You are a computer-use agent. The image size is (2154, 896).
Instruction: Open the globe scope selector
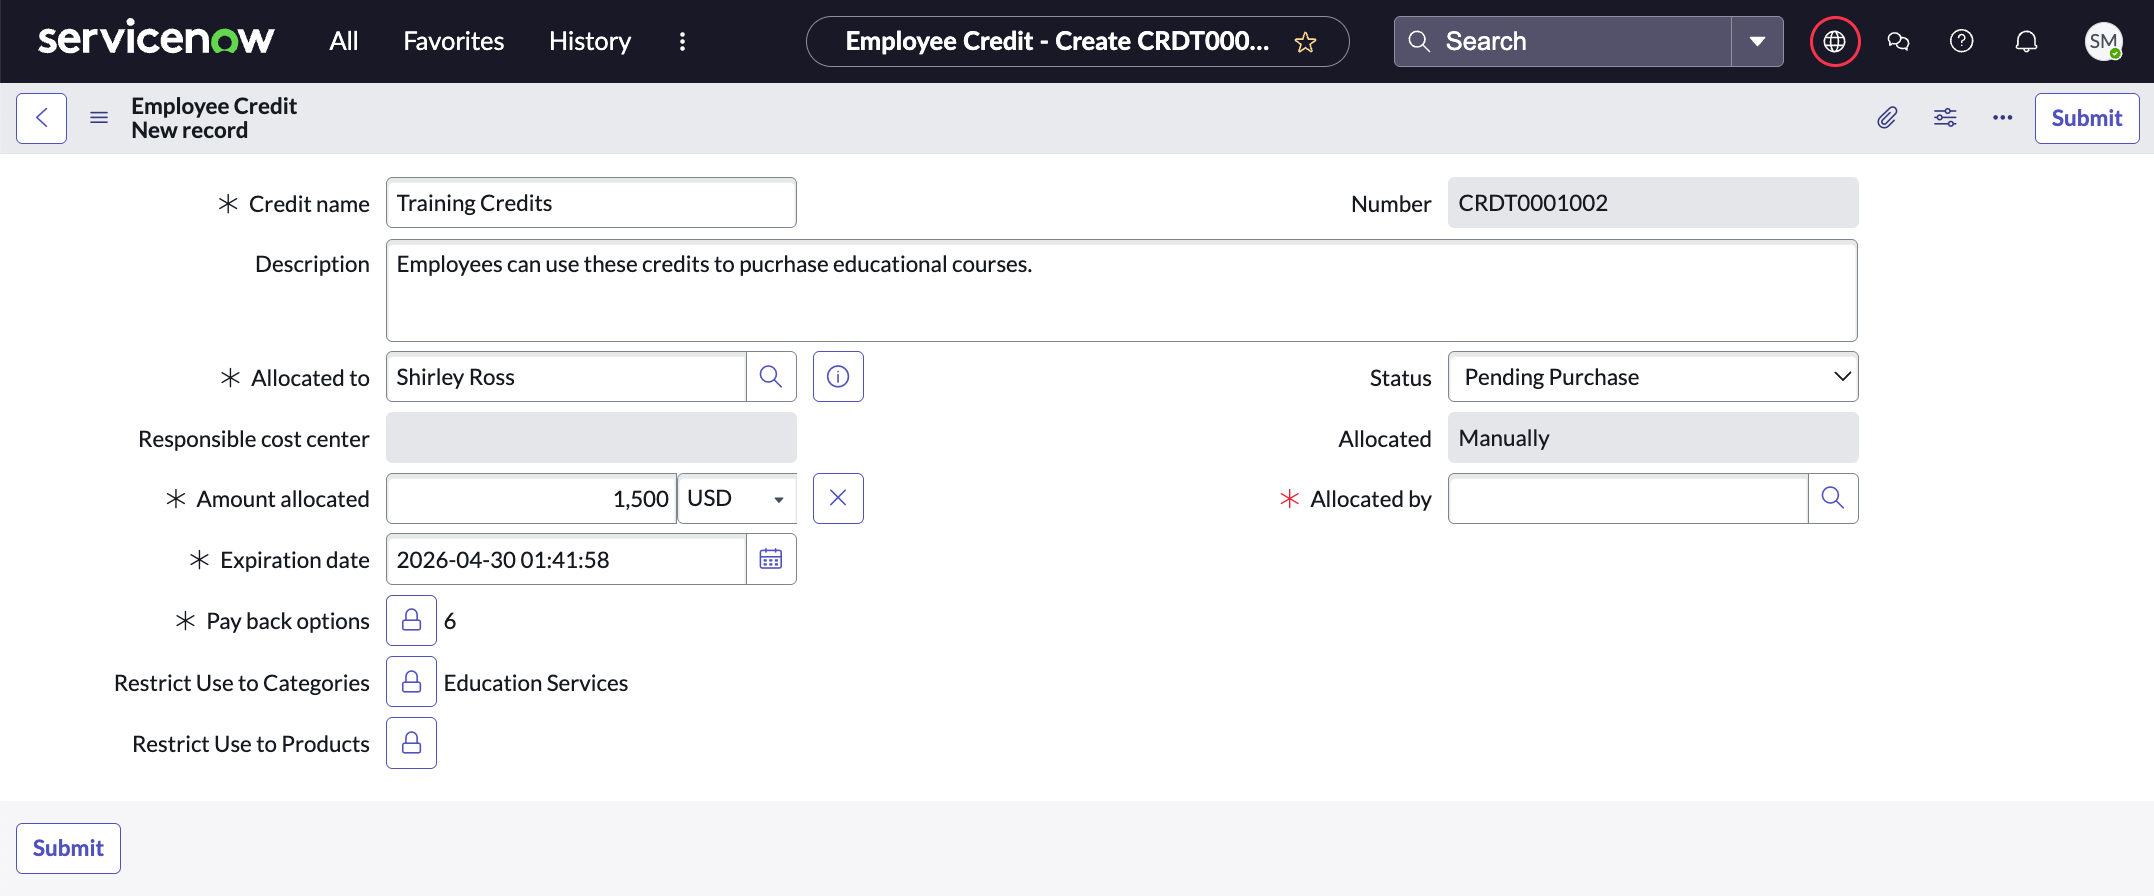point(1834,41)
